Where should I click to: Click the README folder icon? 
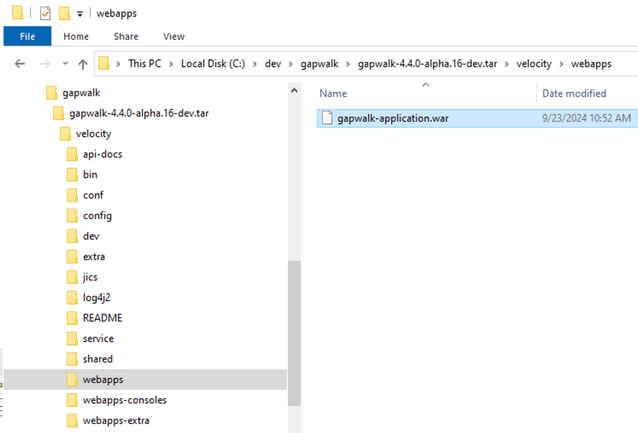pos(72,318)
